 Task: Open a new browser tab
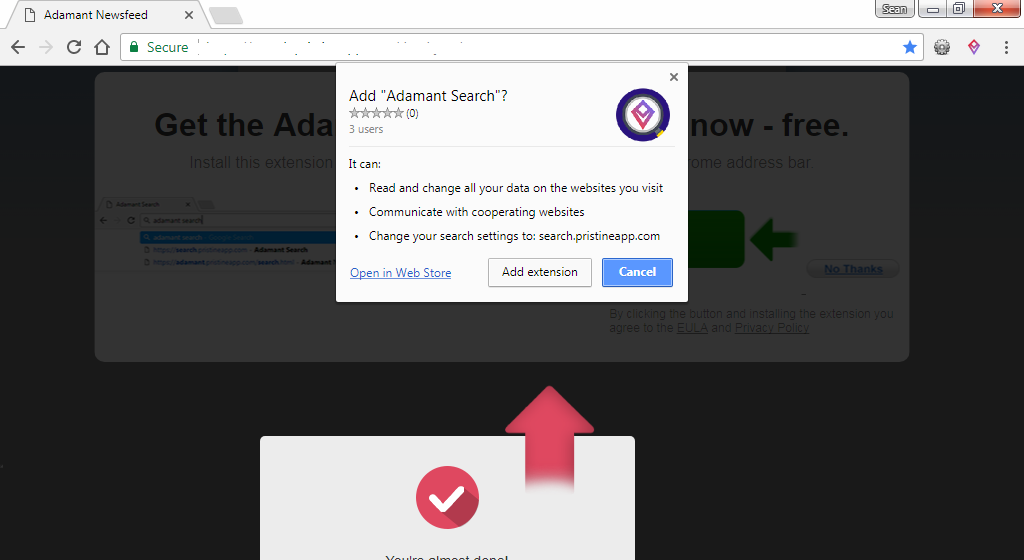point(226,16)
